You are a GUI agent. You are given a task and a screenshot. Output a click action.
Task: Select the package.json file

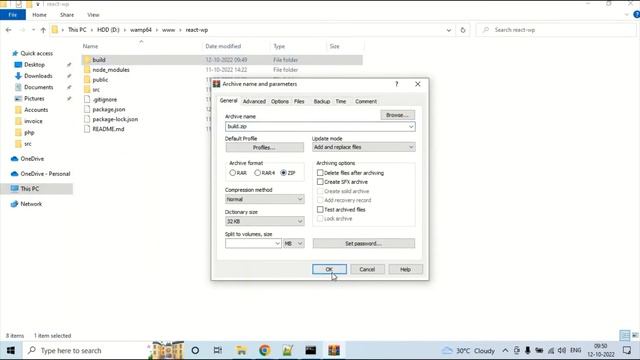[x=109, y=109]
